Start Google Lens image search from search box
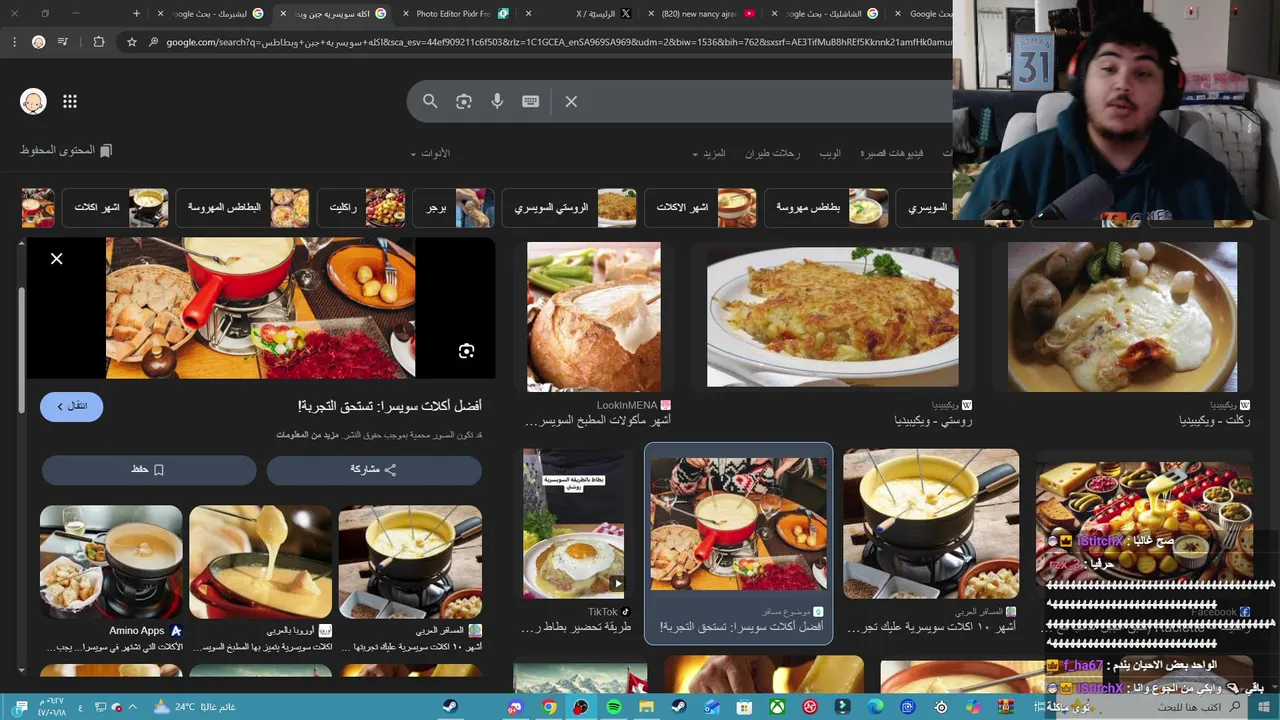Image resolution: width=1280 pixels, height=720 pixels. [x=463, y=101]
